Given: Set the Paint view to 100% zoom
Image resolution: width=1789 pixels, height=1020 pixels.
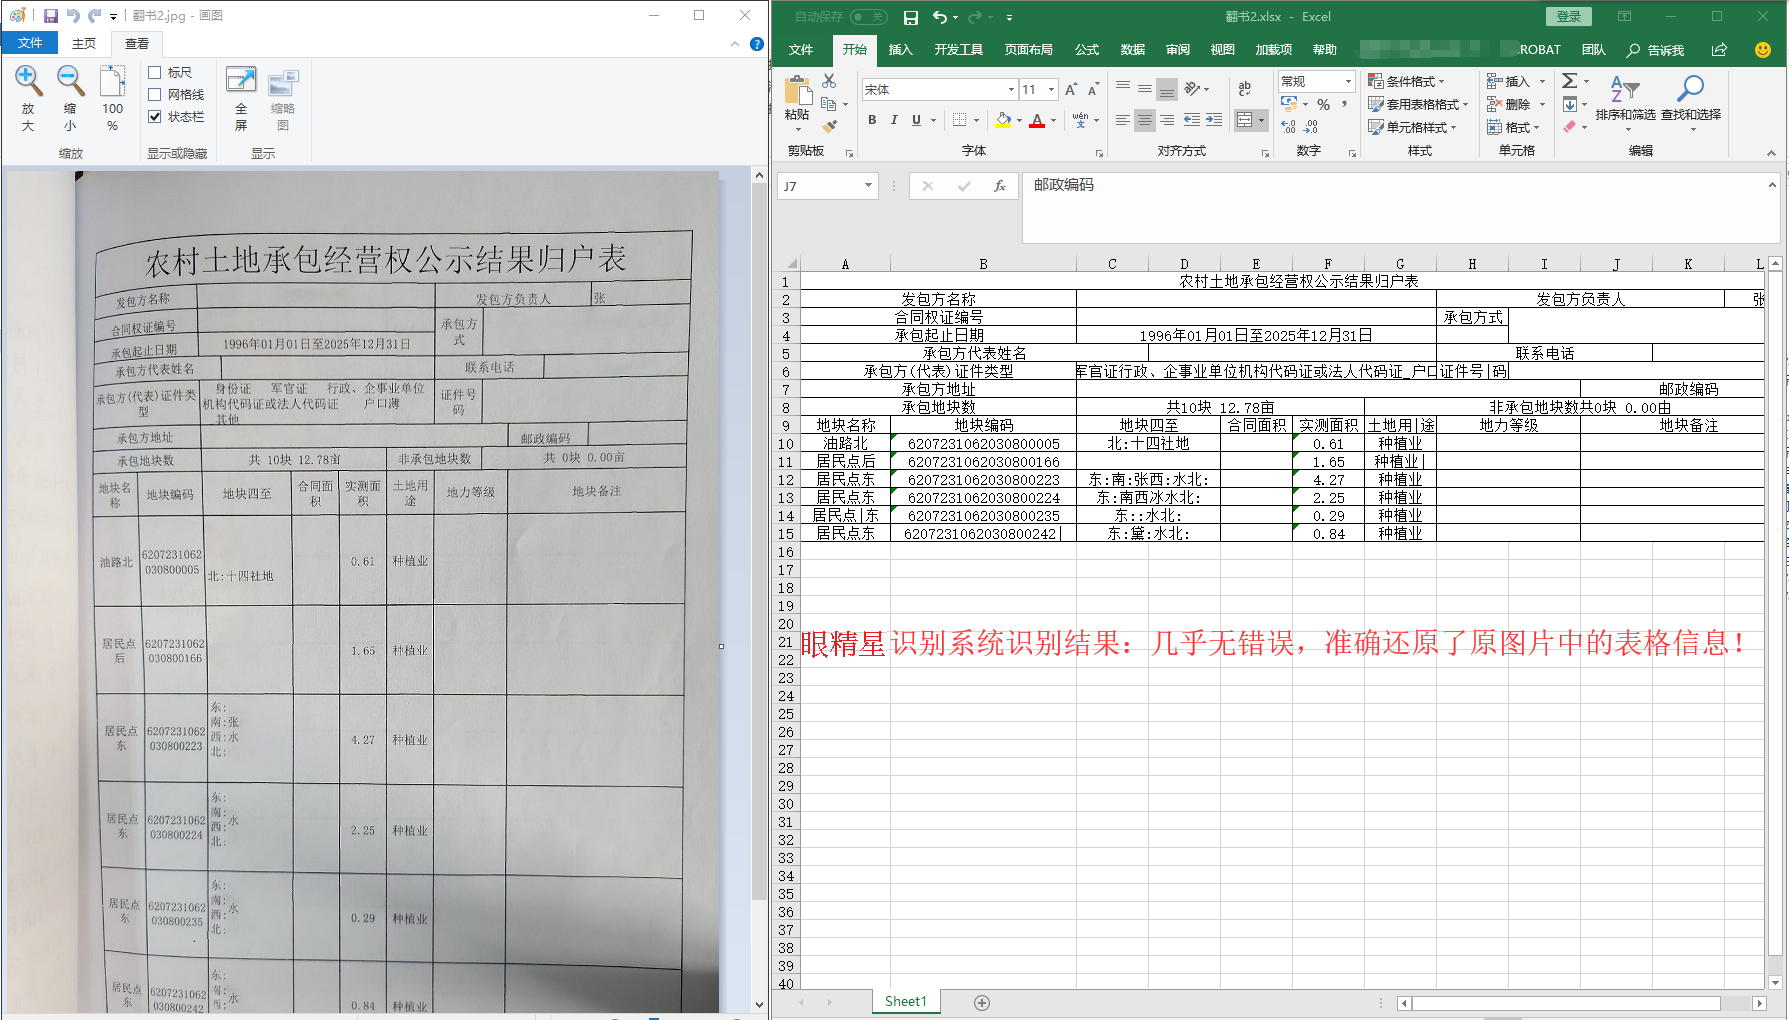Looking at the screenshot, I should (112, 98).
